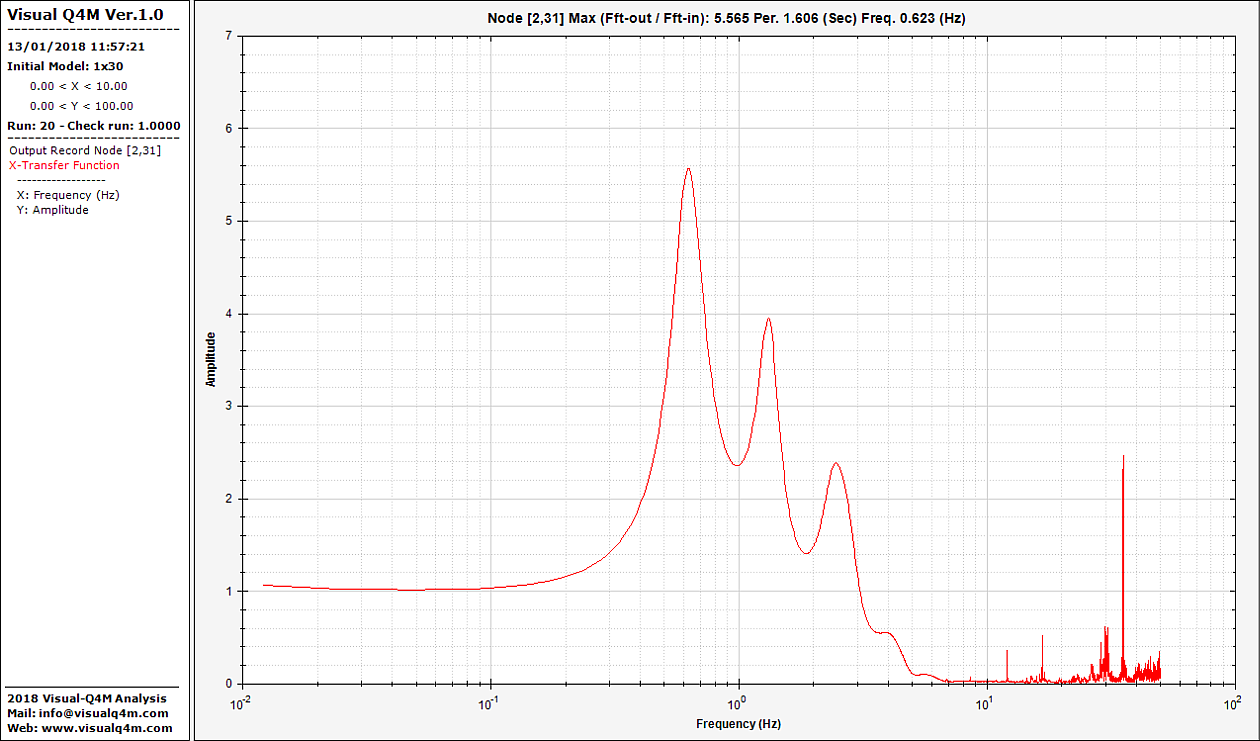Image resolution: width=1260 pixels, height=741 pixels.
Task: Click the y-axis tick label 2
Action: pos(229,499)
